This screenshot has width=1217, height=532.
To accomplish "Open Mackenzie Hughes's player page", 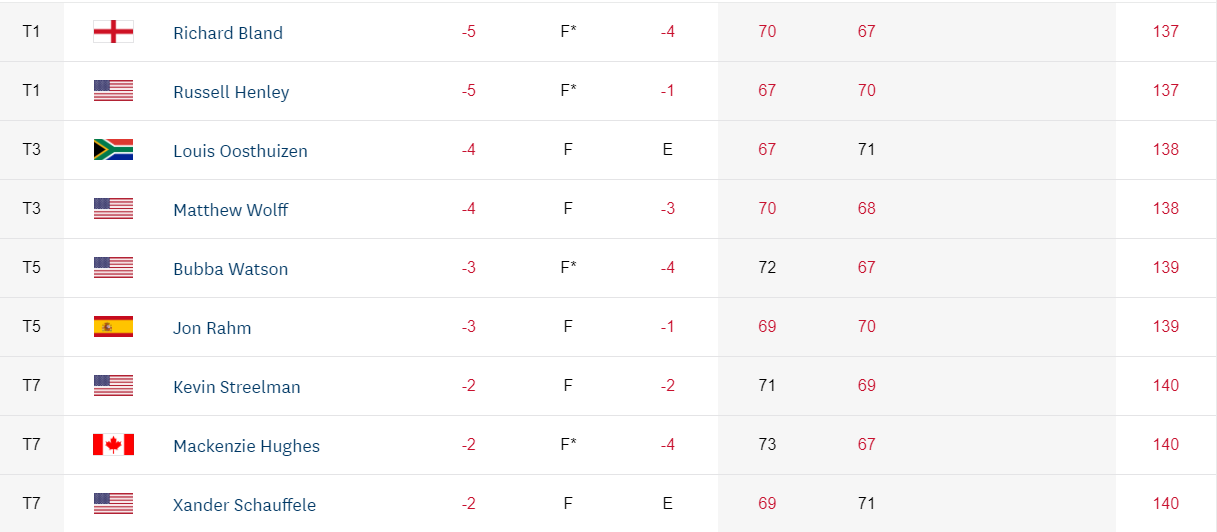I will 246,446.
